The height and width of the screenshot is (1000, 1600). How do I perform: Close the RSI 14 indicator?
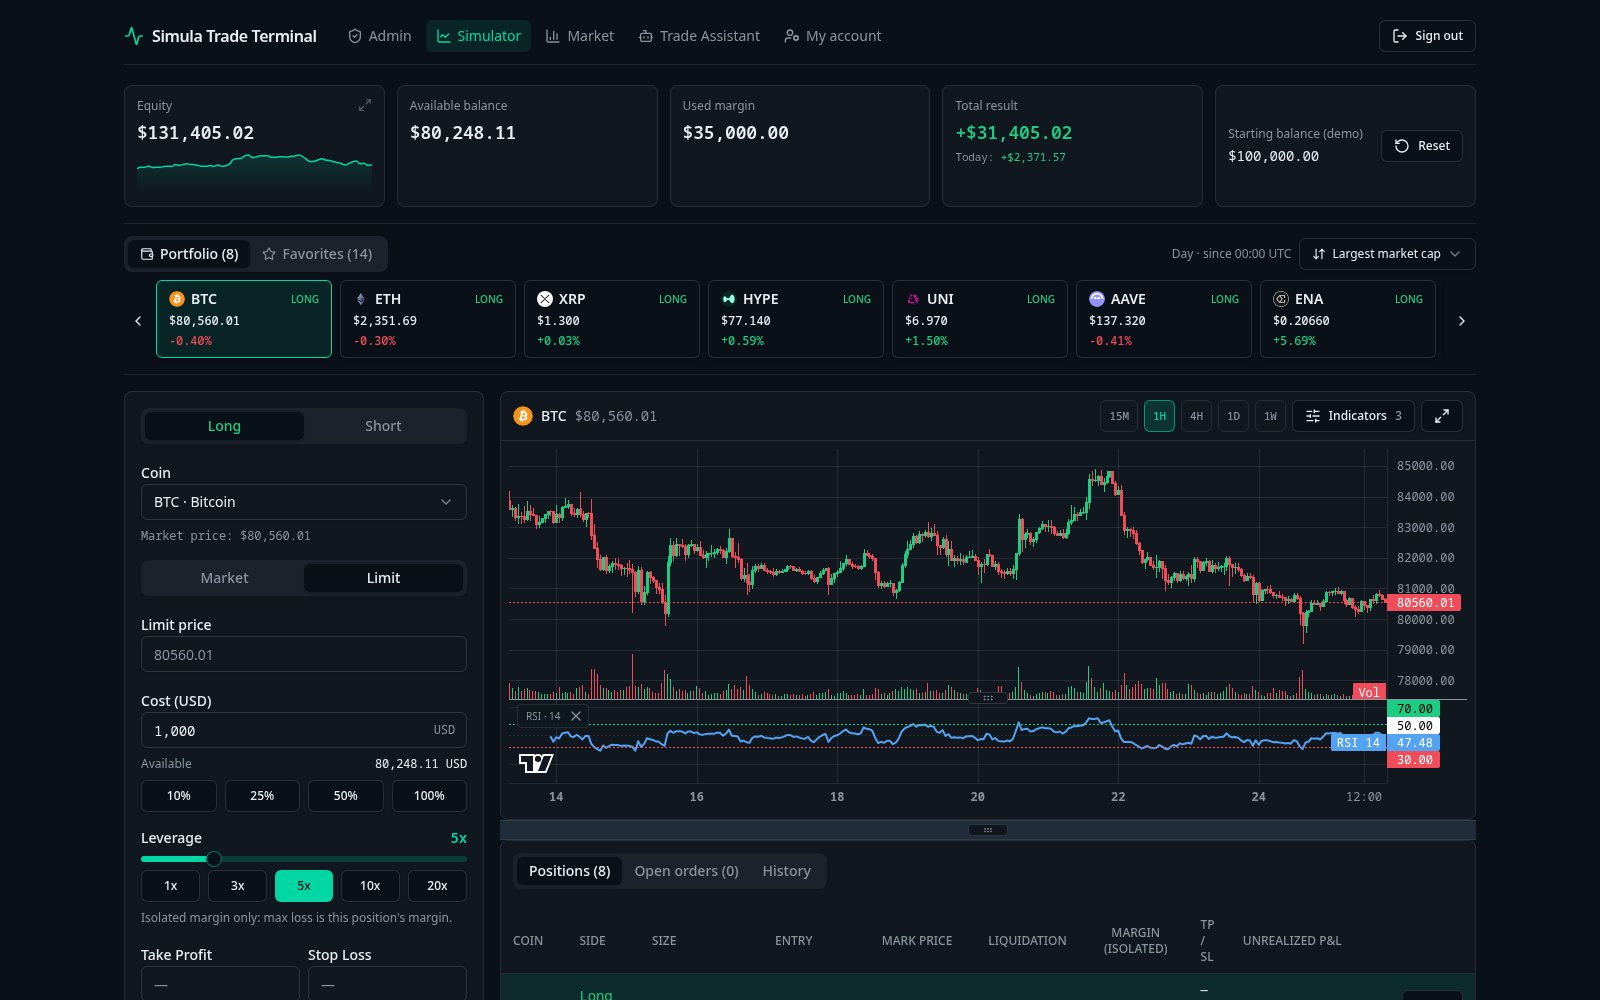(x=576, y=716)
